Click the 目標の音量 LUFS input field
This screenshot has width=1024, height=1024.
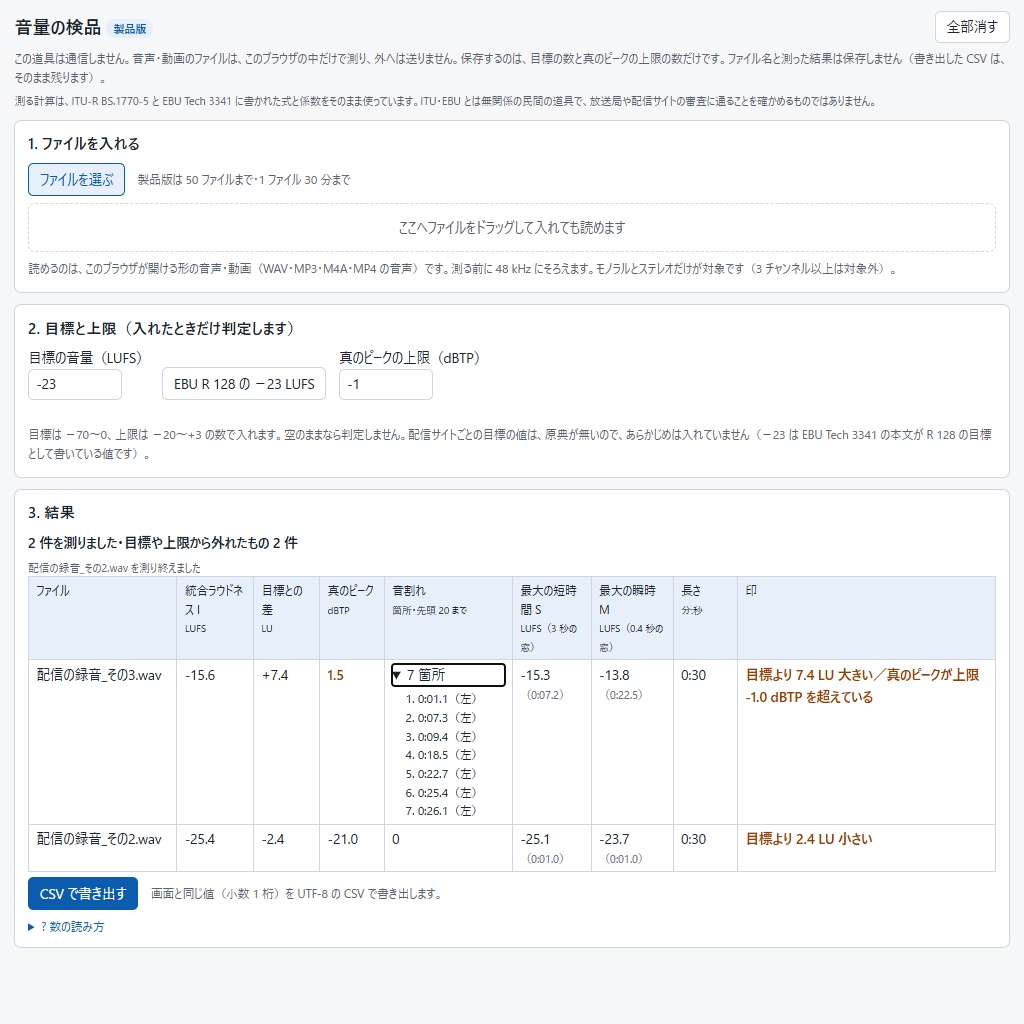75,384
